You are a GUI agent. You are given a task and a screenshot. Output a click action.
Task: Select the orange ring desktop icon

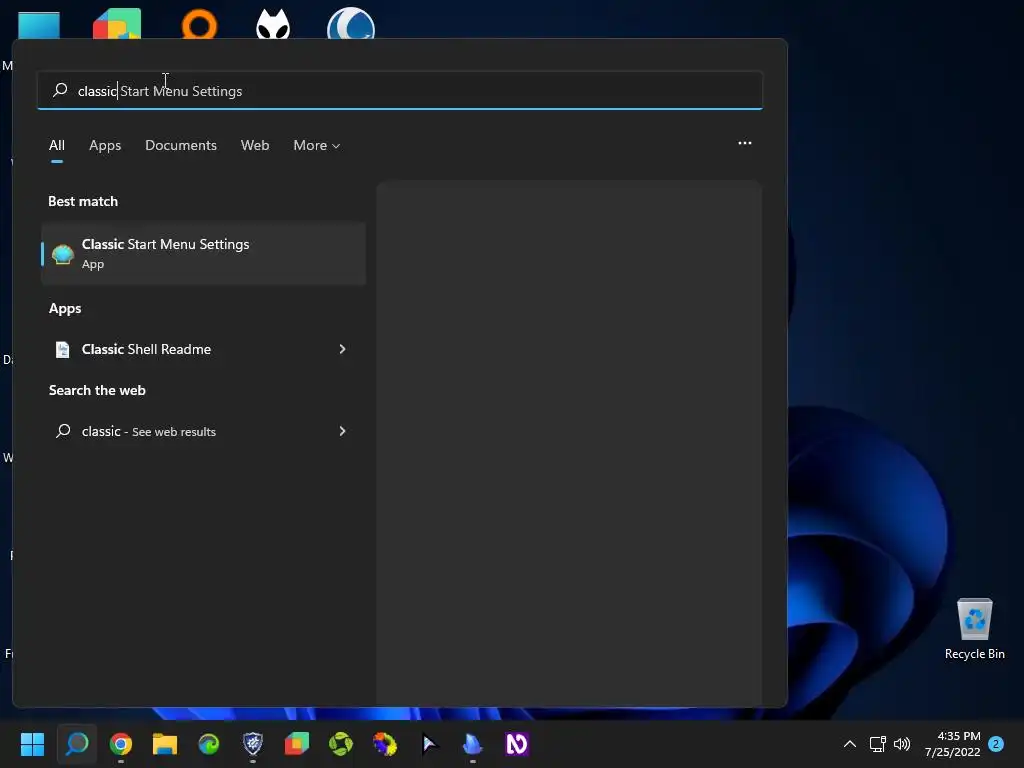point(199,24)
